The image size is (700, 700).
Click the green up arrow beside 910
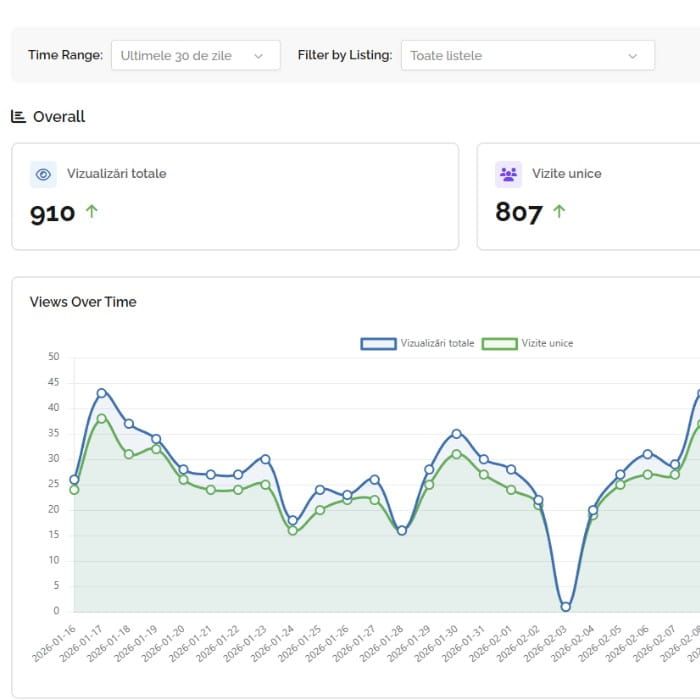92,212
